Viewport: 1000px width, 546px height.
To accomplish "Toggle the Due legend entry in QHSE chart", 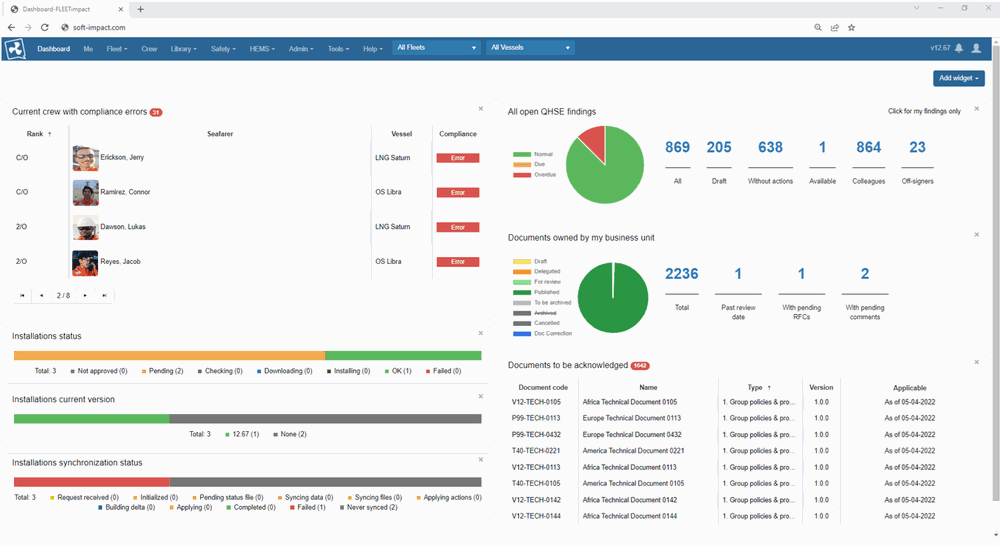I will tap(529, 165).
